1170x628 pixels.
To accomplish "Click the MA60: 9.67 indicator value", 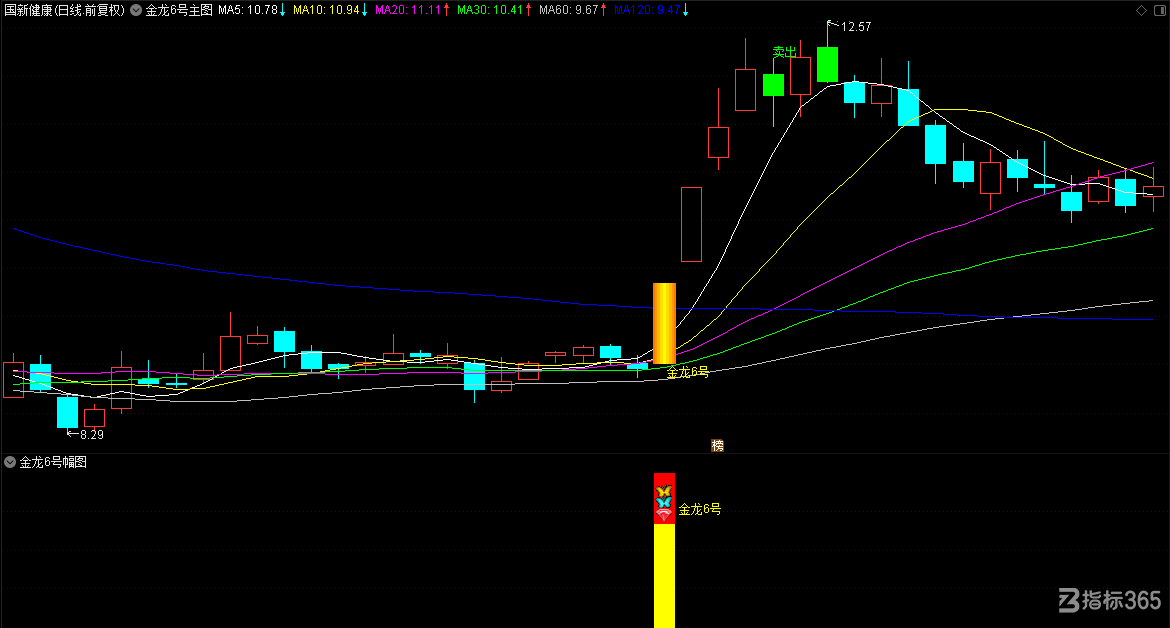I will (569, 10).
